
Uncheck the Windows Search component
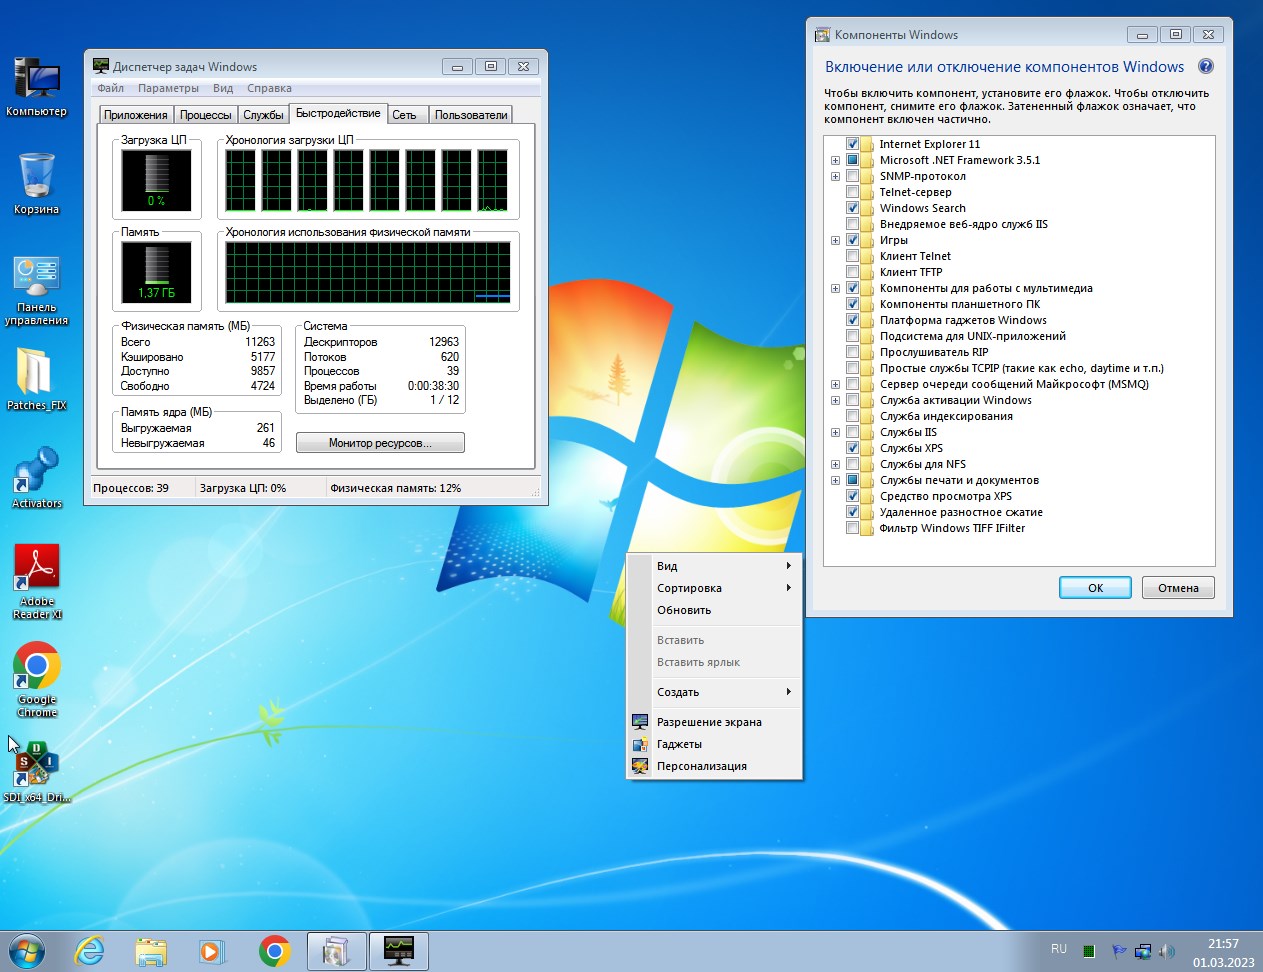(x=853, y=208)
